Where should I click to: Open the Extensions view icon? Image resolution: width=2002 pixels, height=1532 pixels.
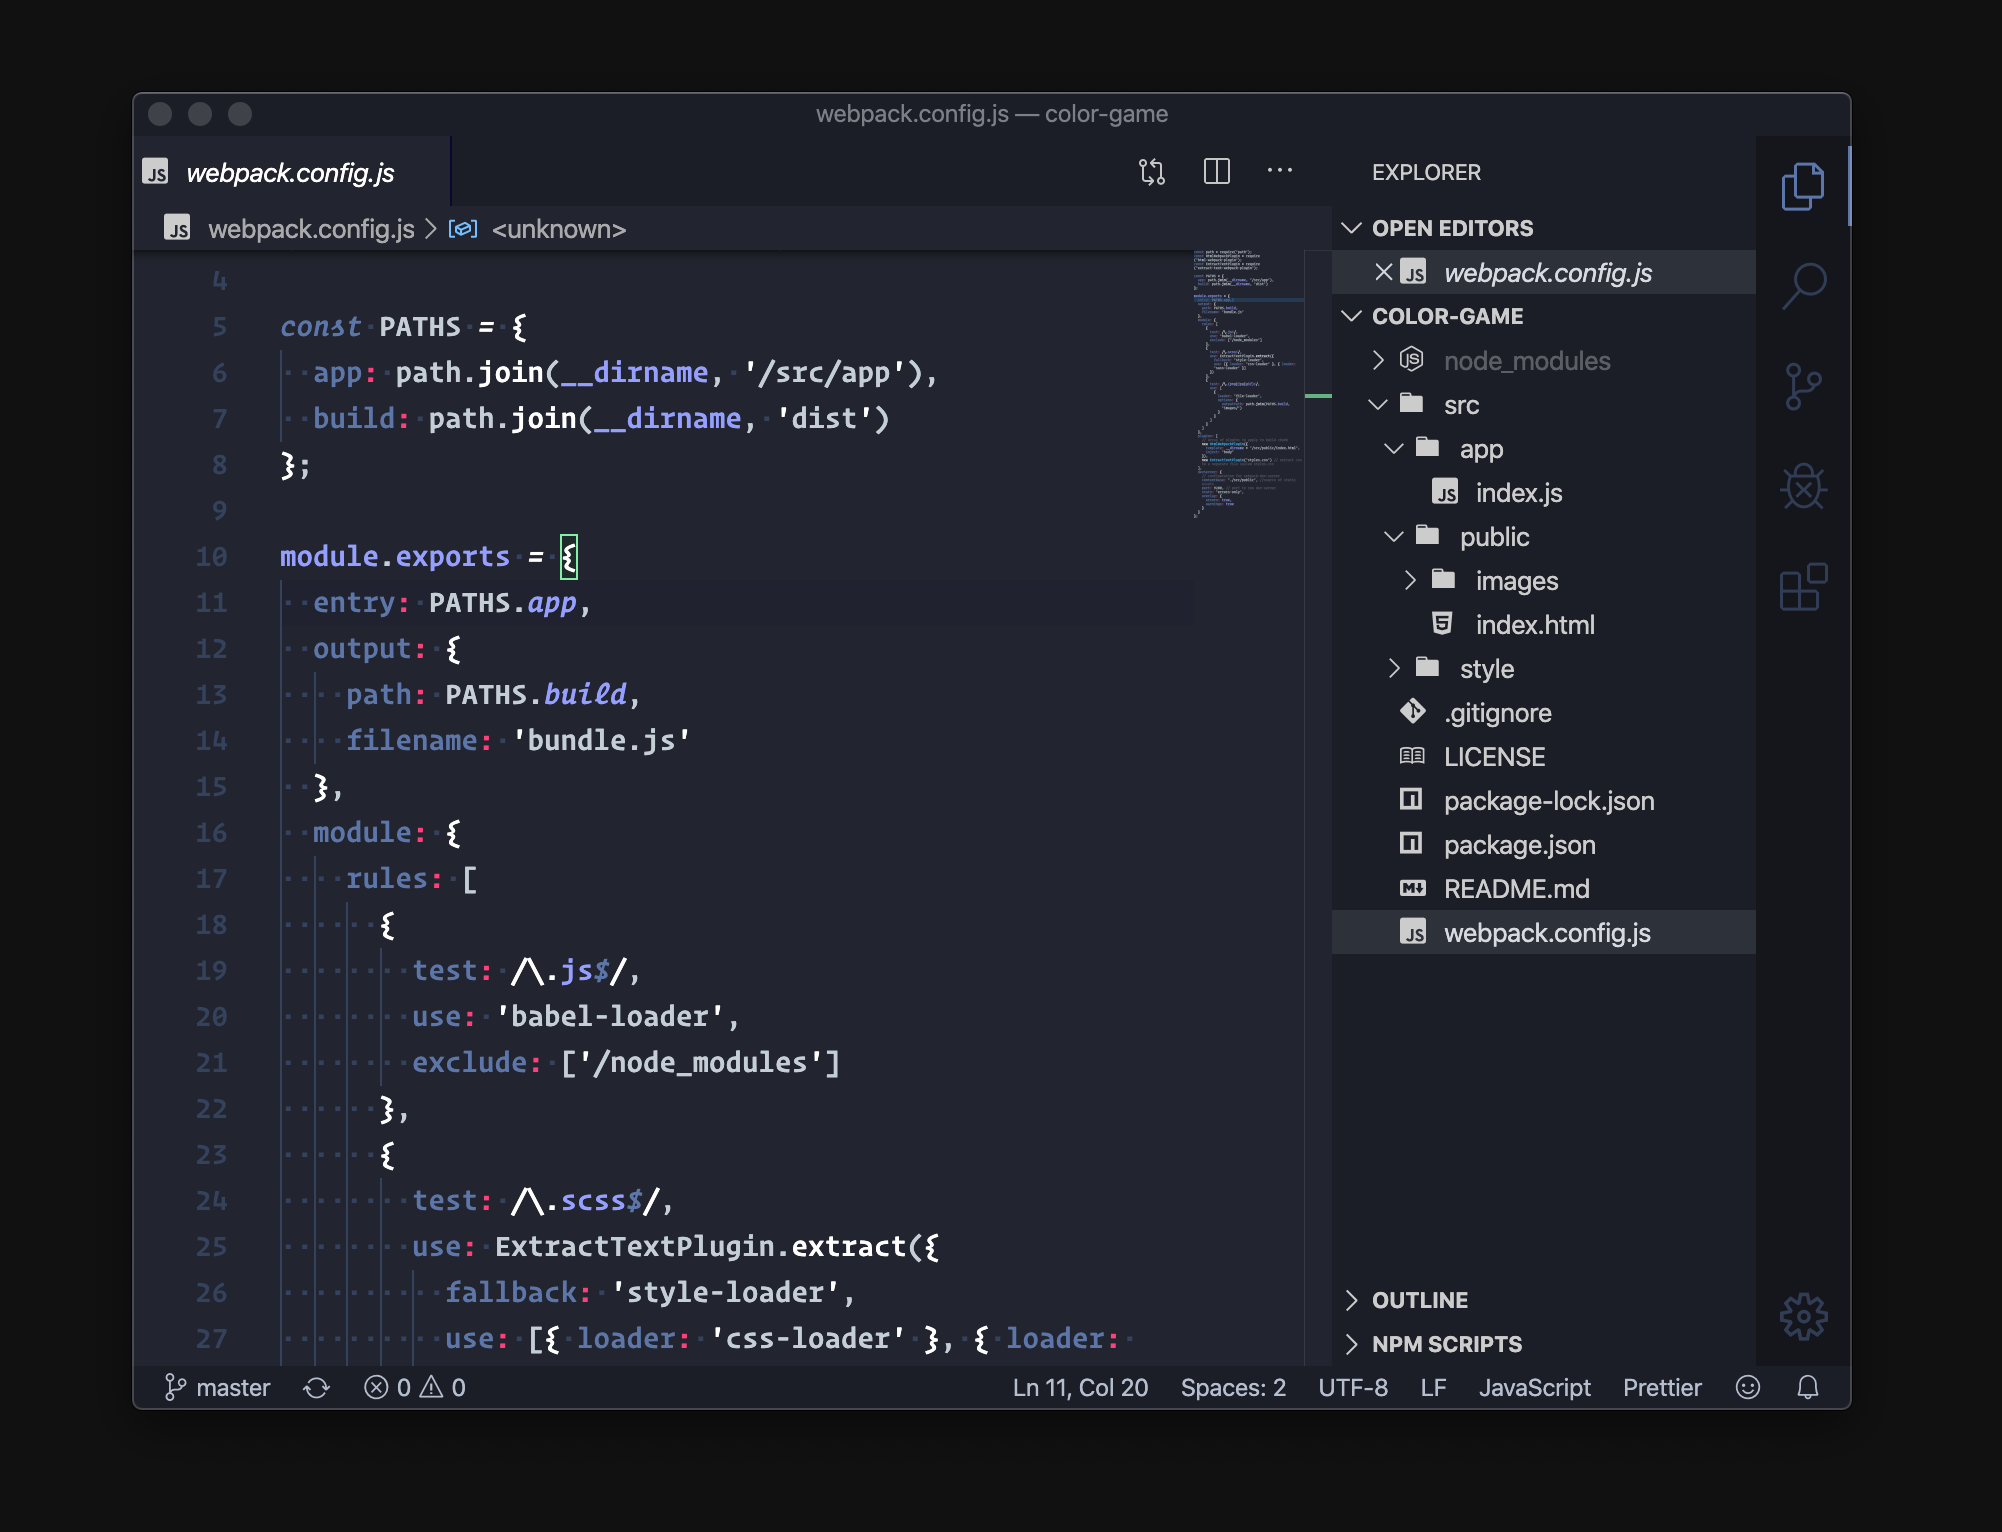point(1803,587)
